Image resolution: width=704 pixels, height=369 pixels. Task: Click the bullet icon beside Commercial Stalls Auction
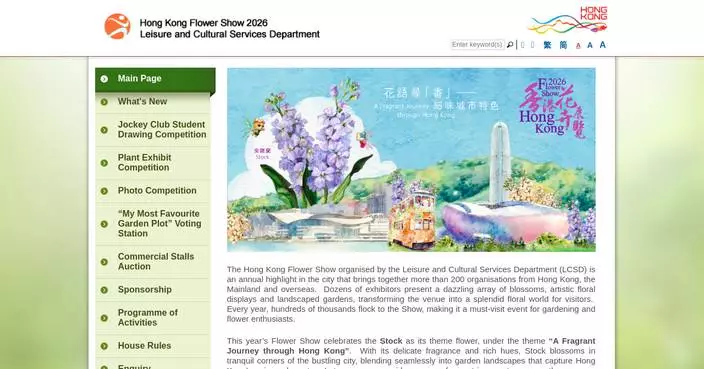[x=104, y=262]
